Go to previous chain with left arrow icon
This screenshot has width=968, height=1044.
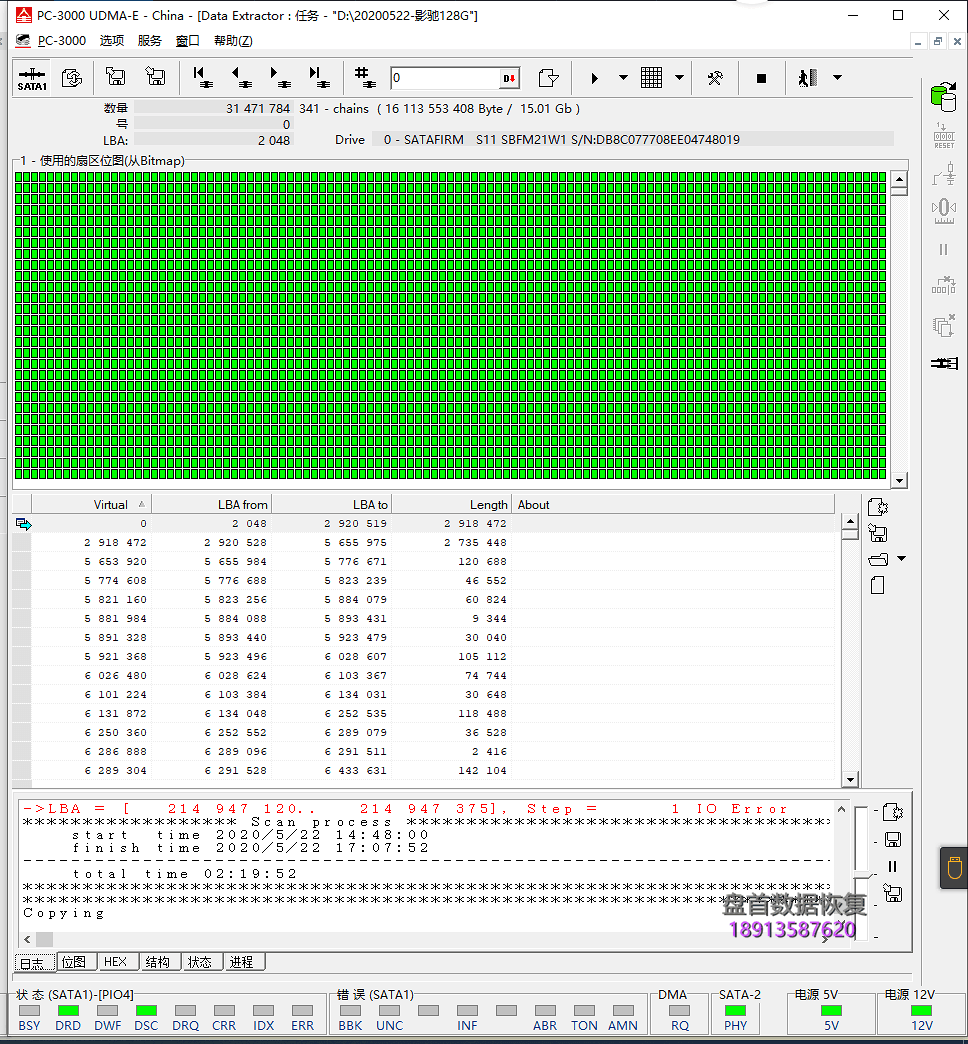pyautogui.click(x=241, y=78)
